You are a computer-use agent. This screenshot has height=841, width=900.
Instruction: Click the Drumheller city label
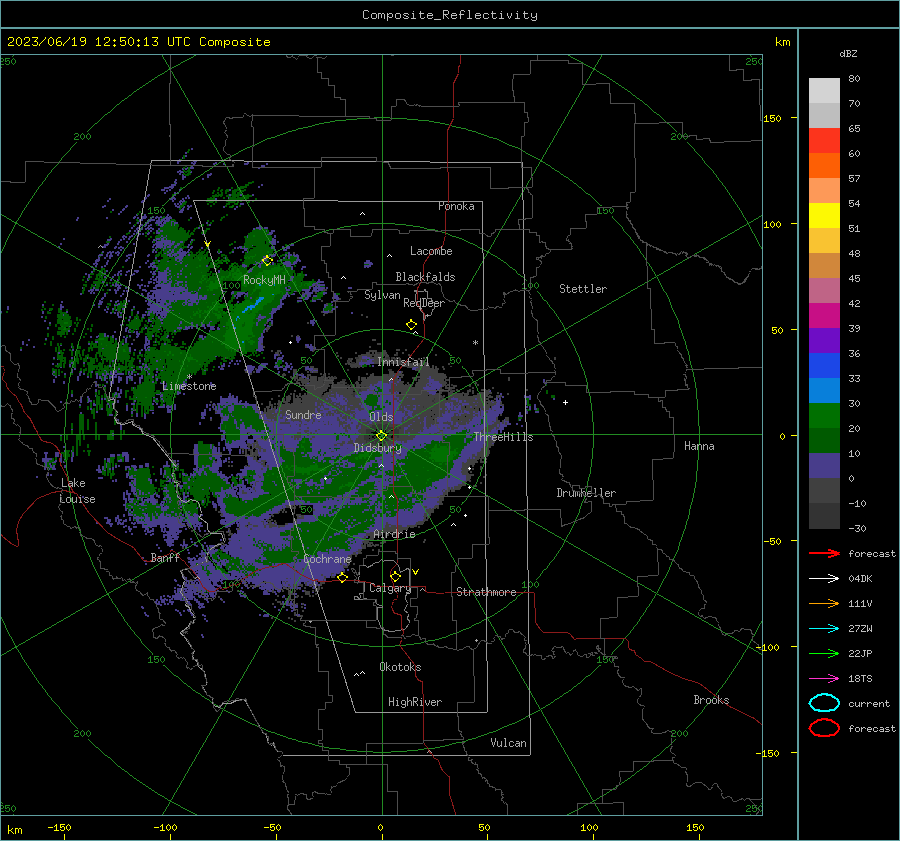[x=586, y=493]
